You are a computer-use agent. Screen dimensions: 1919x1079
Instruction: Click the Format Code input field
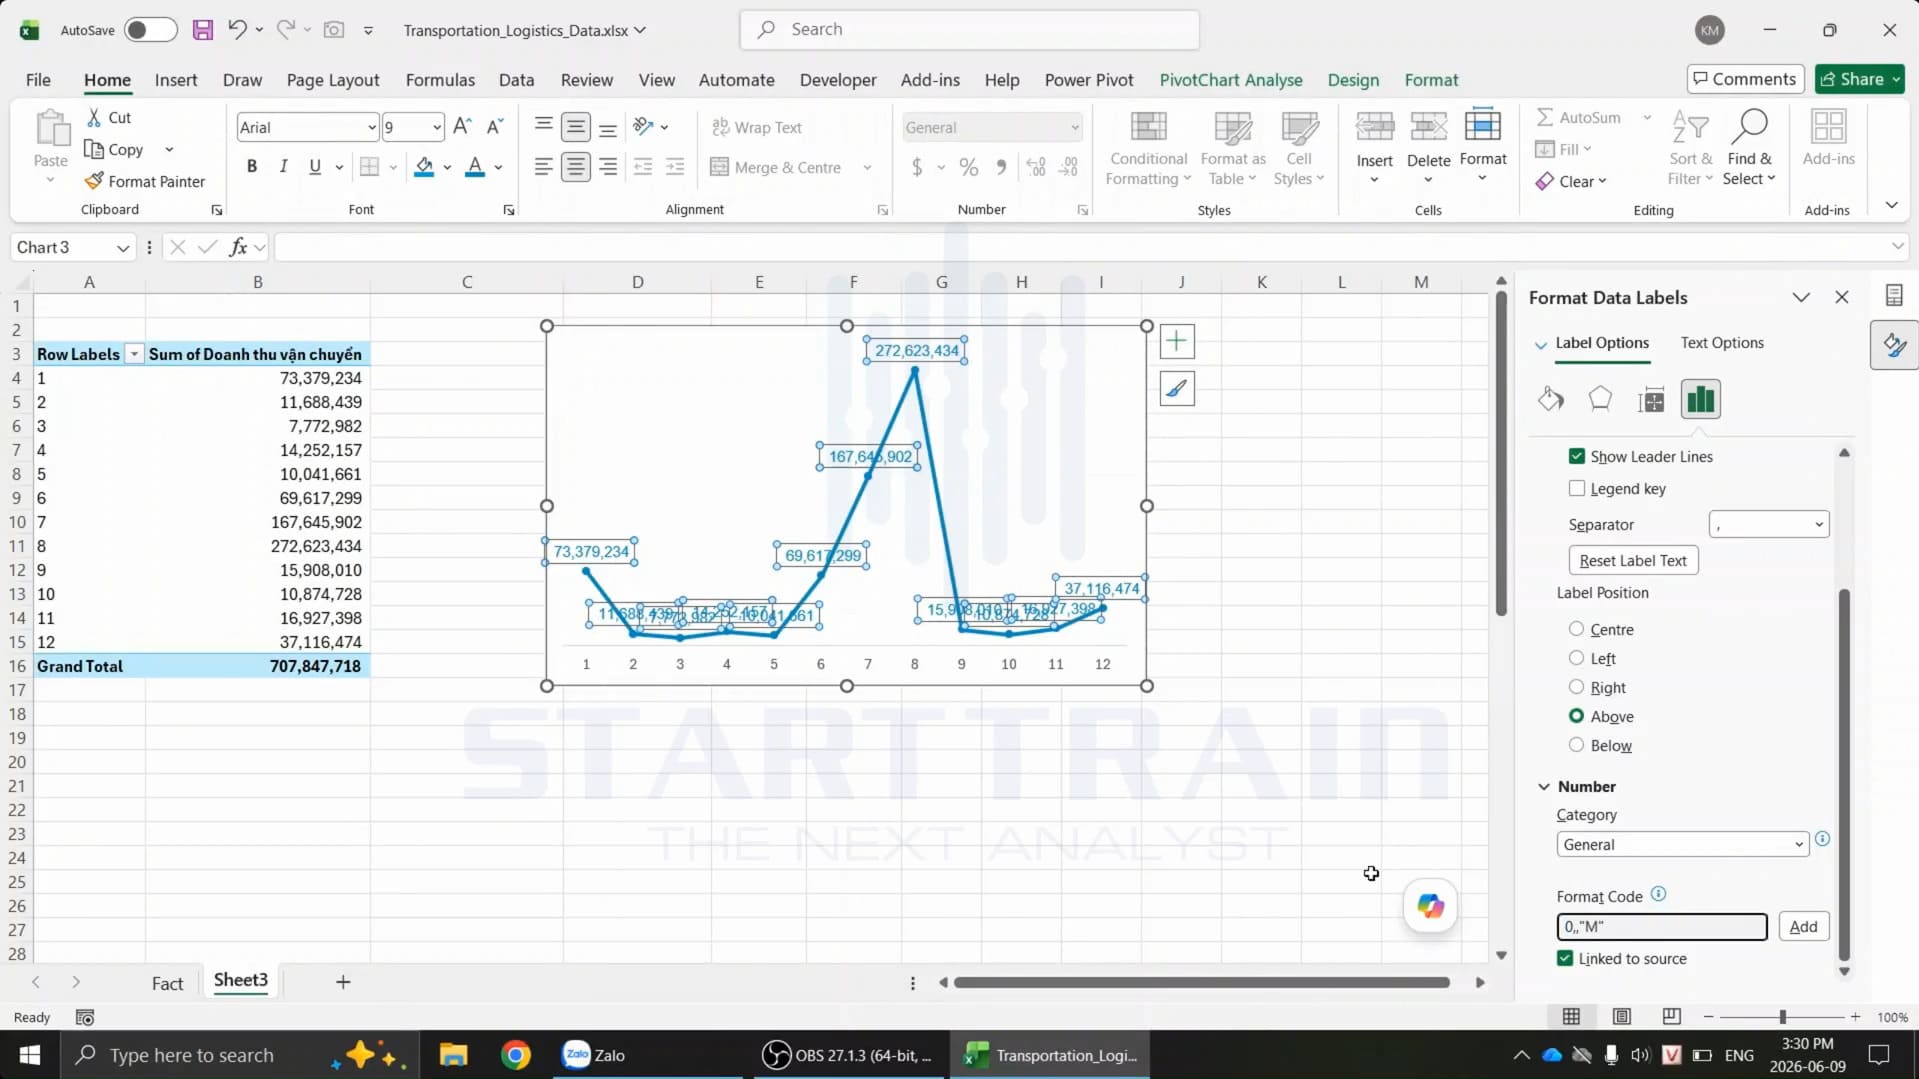pyautogui.click(x=1661, y=927)
